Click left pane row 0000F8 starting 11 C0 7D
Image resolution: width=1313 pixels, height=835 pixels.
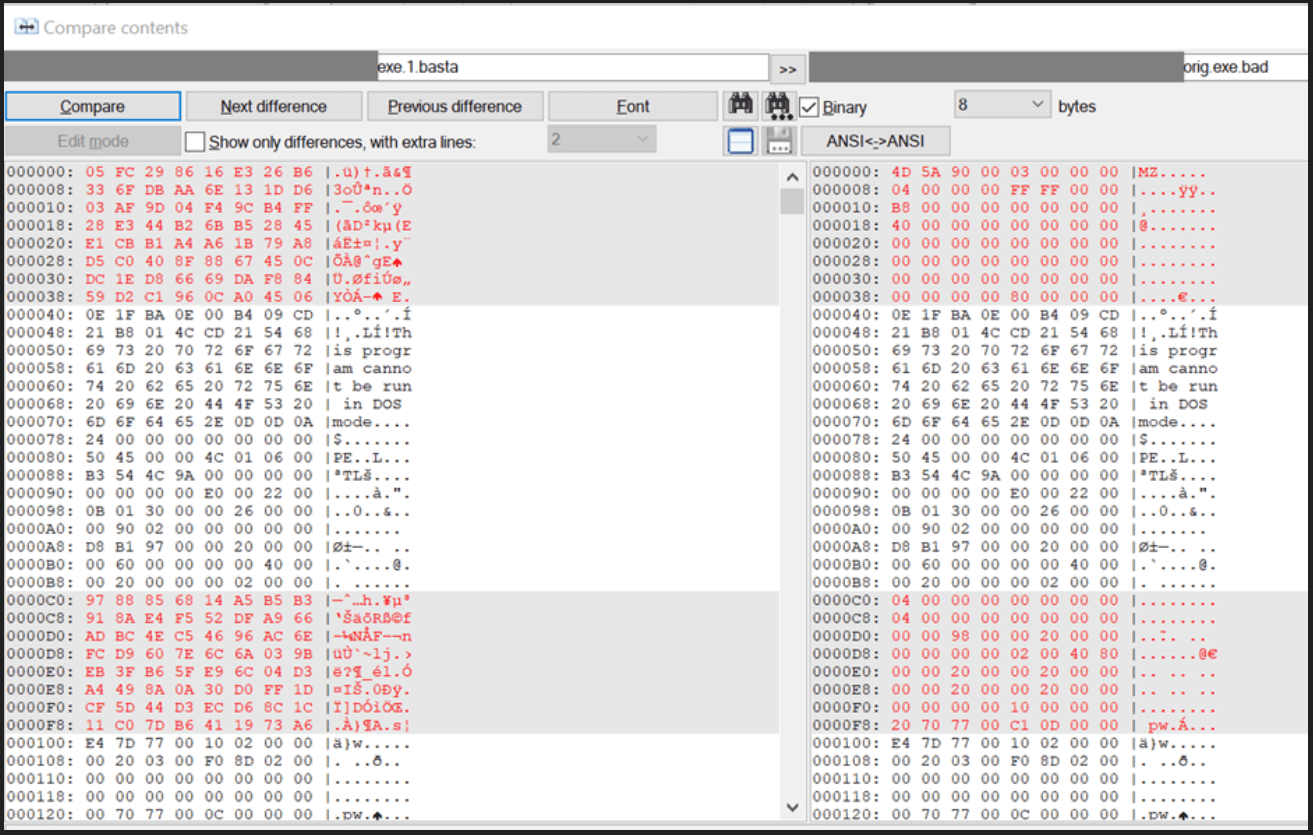[210, 726]
